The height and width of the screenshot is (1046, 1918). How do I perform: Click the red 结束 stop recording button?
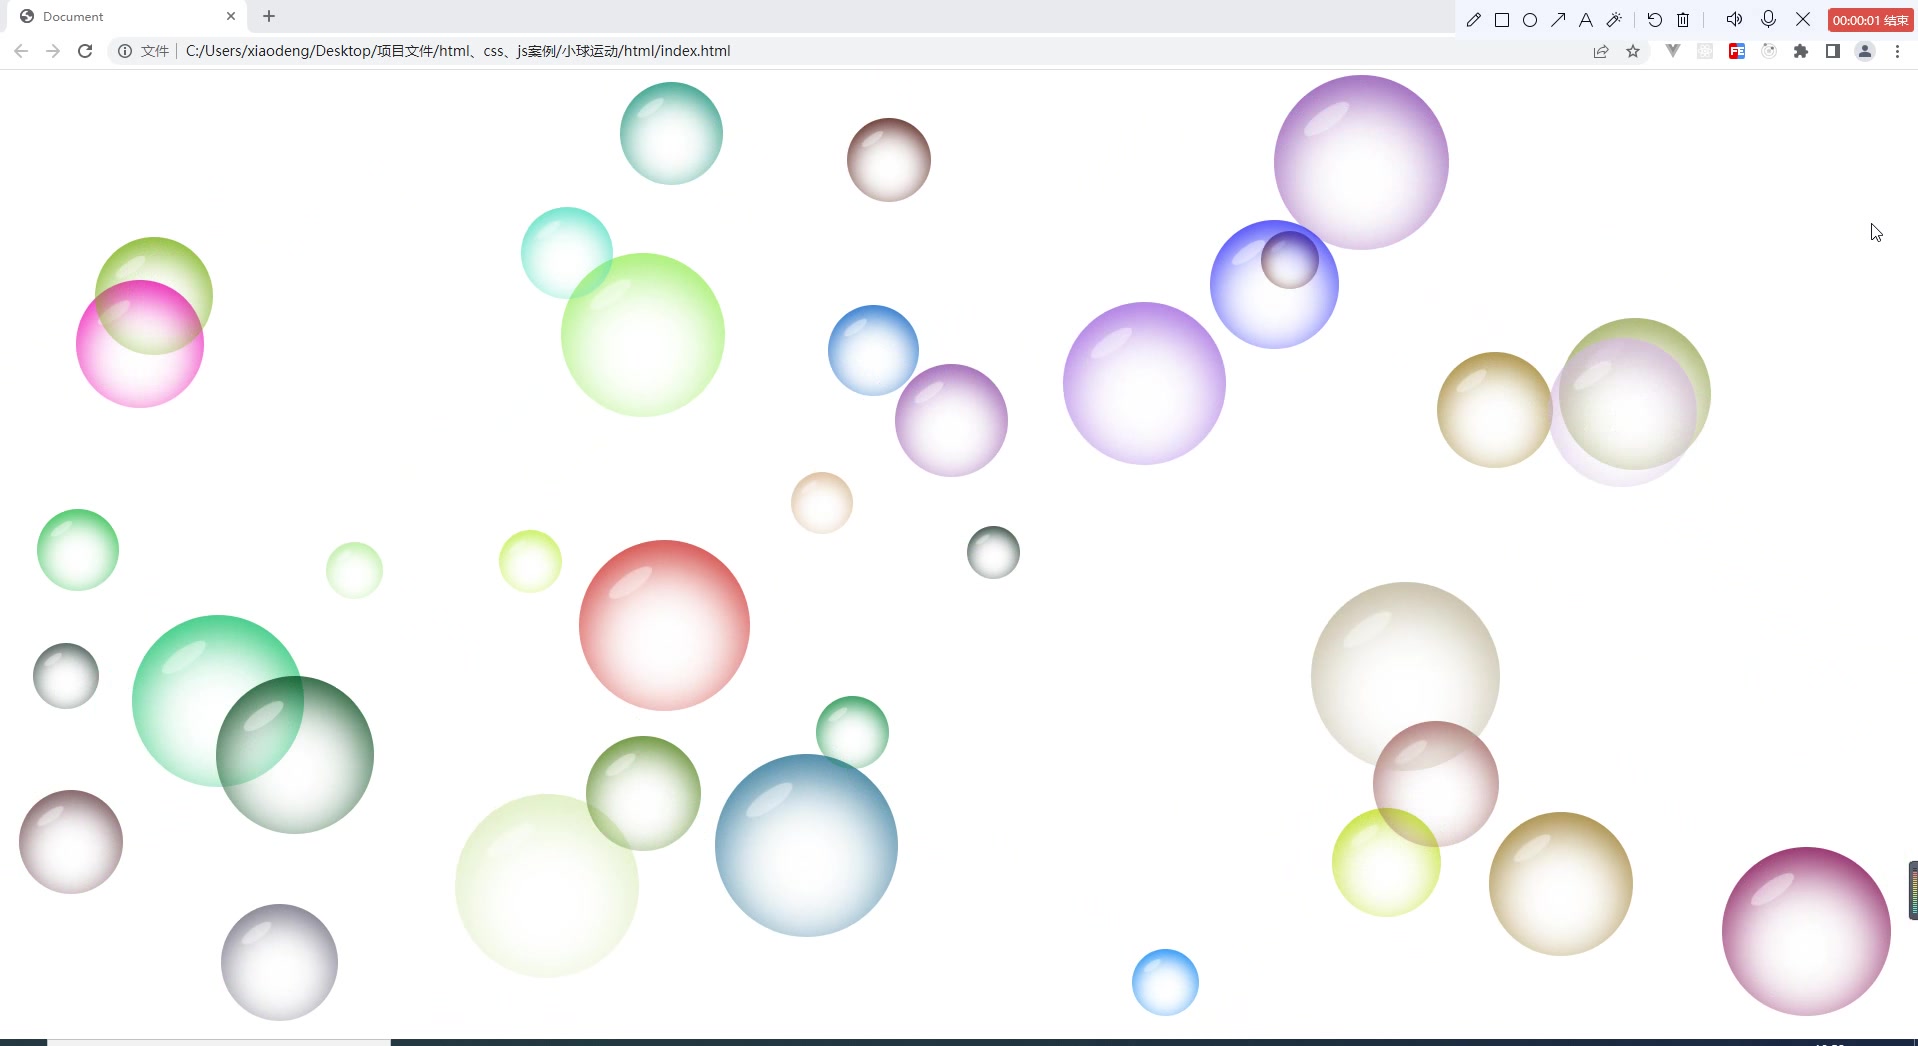point(1870,20)
